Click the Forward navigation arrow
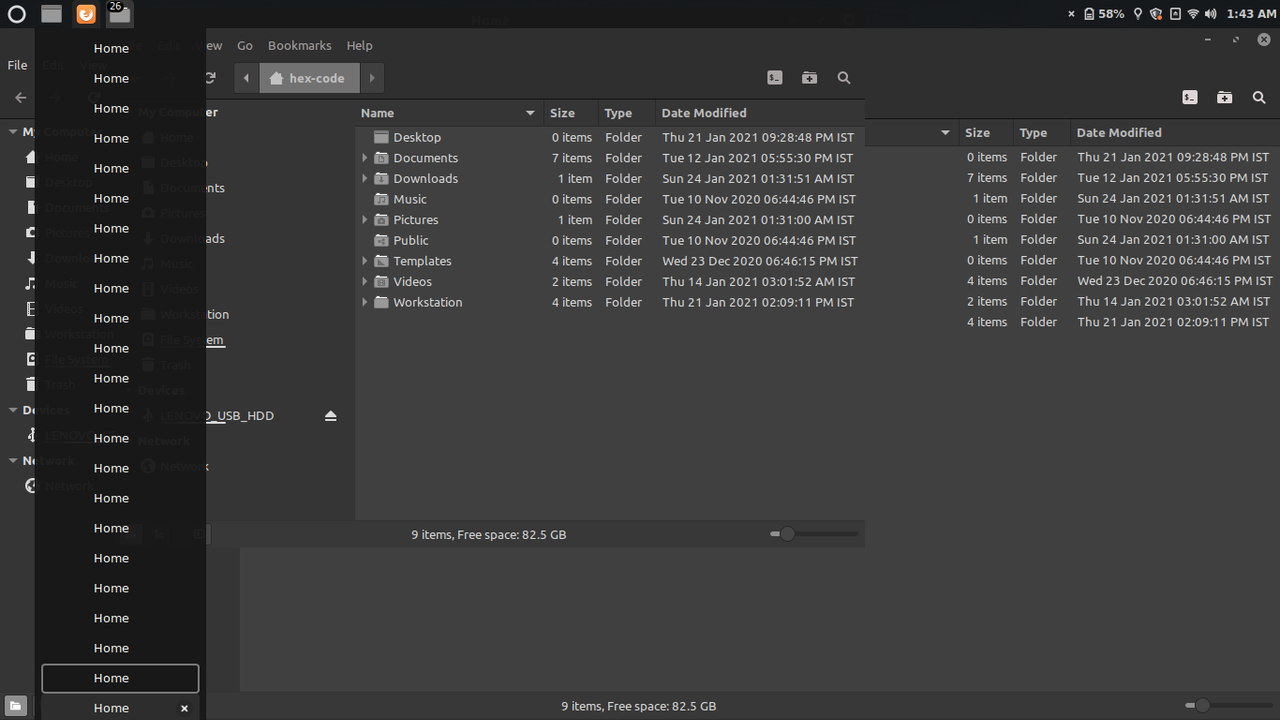The image size is (1280, 720). pos(372,78)
